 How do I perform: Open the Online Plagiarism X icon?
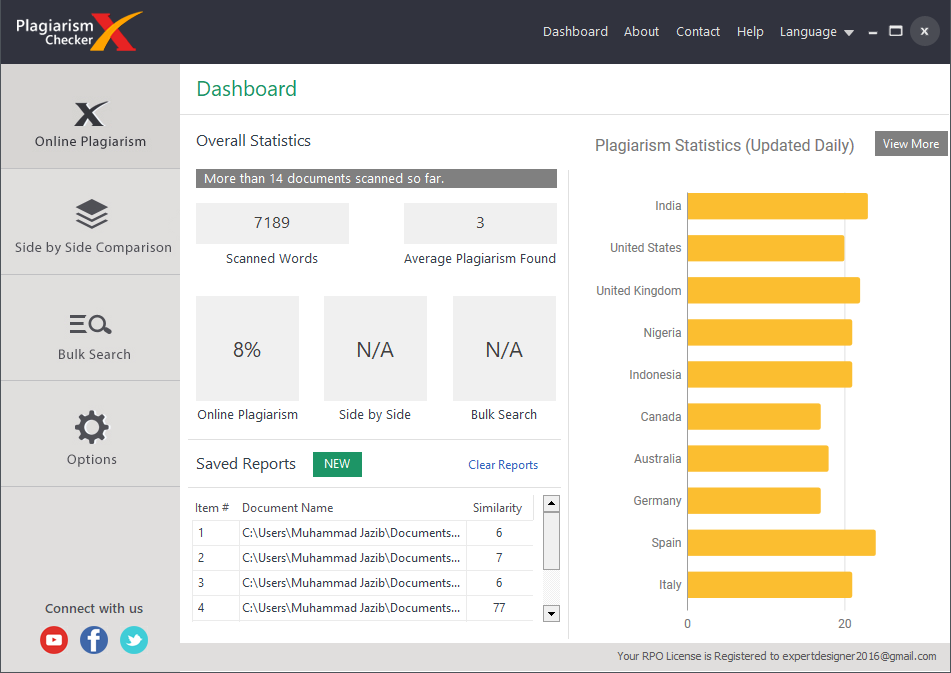tap(91, 114)
